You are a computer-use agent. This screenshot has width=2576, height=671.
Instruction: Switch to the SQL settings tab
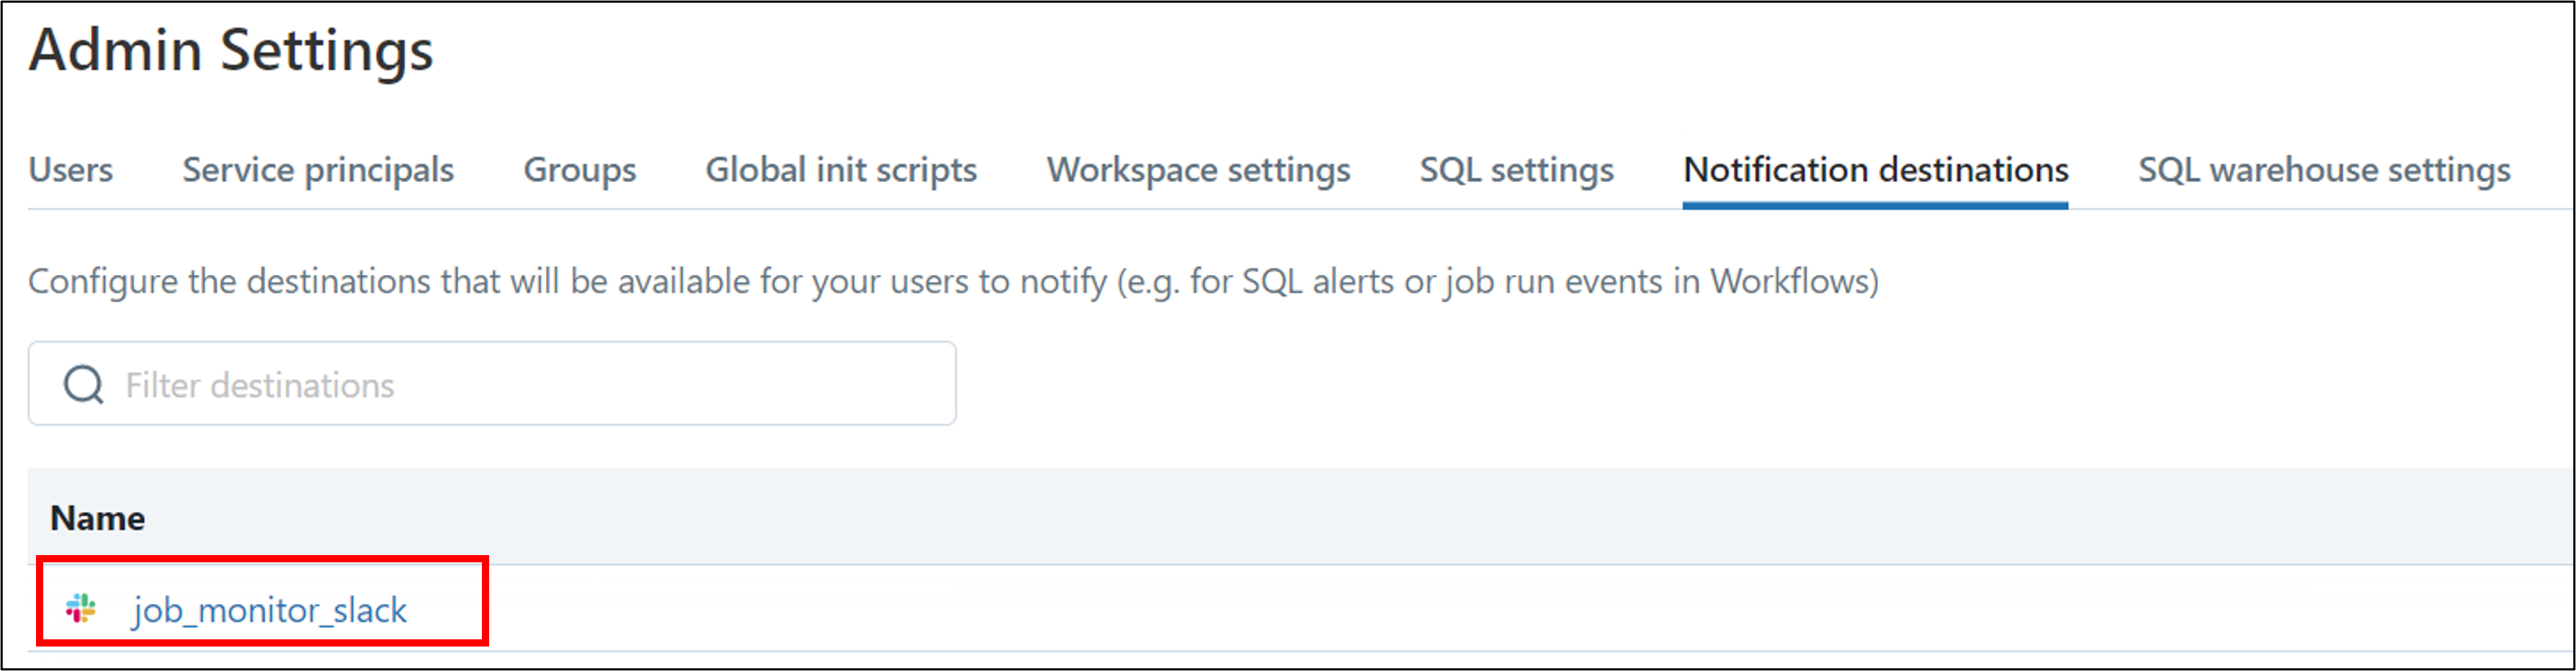click(x=1516, y=170)
